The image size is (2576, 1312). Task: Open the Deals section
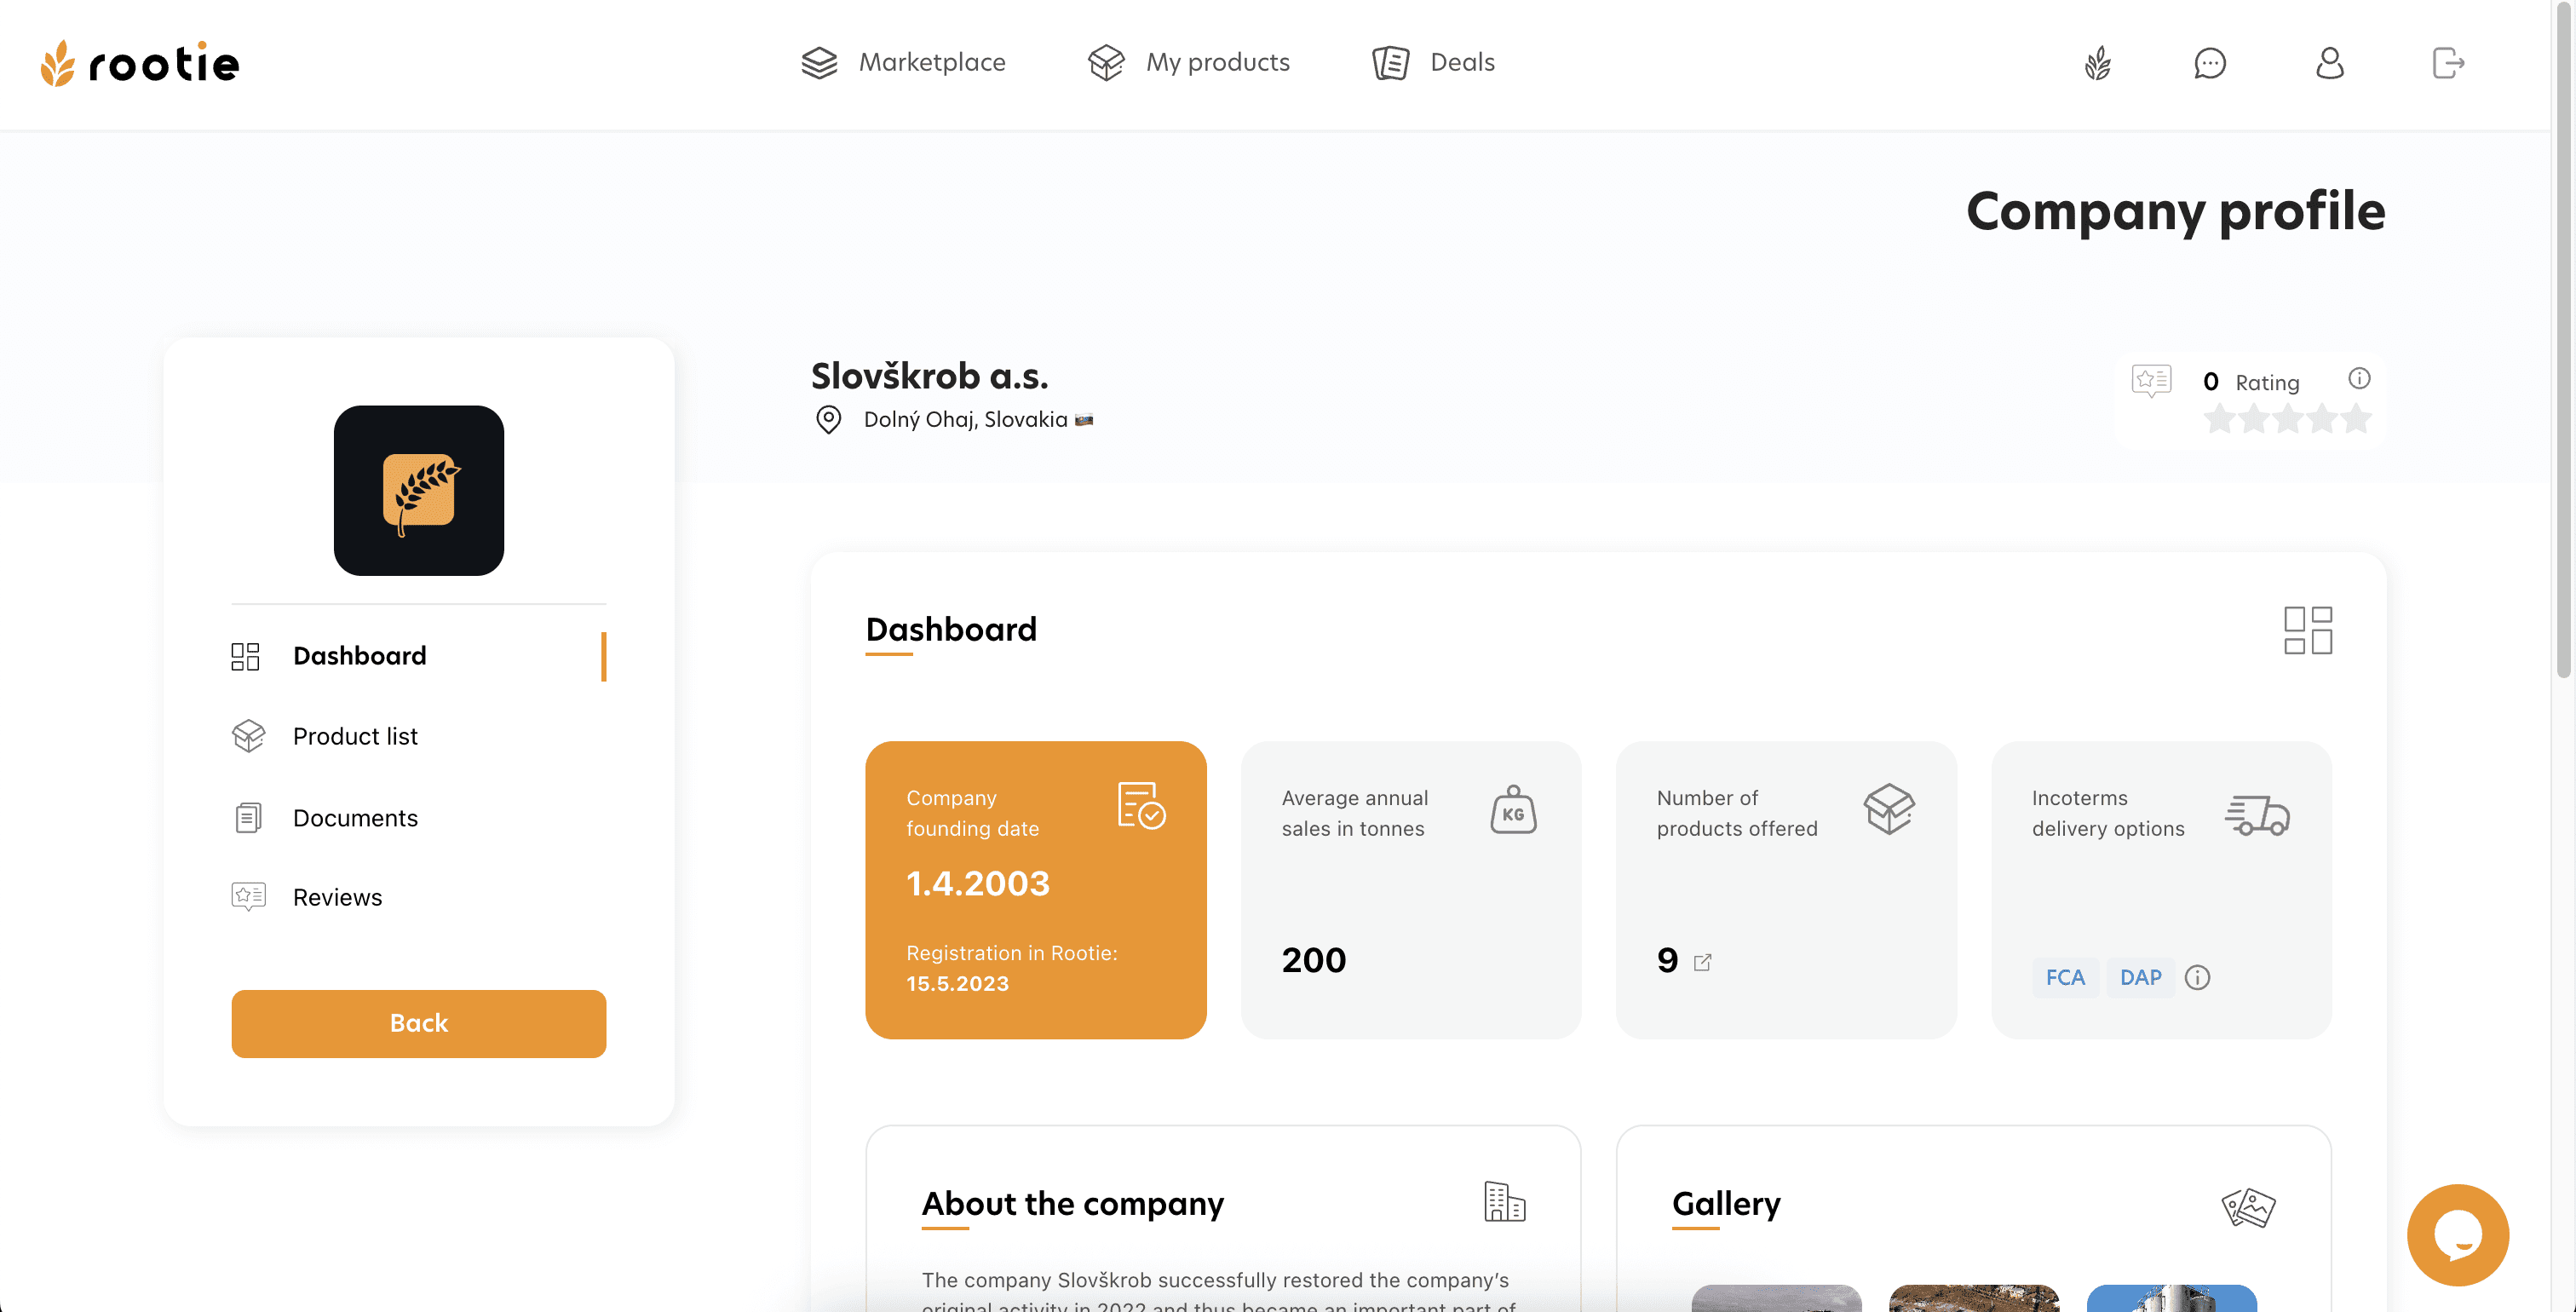[1433, 62]
